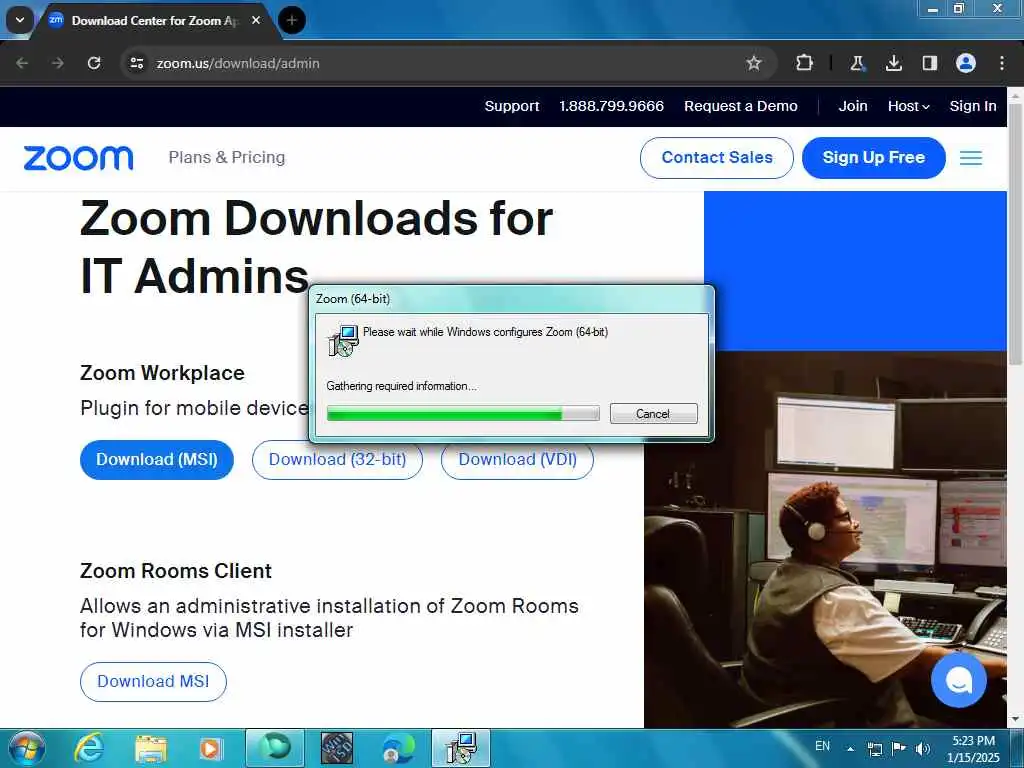Click the dark striped app taskbar icon
Screen dimensions: 1024x768
coord(337,748)
